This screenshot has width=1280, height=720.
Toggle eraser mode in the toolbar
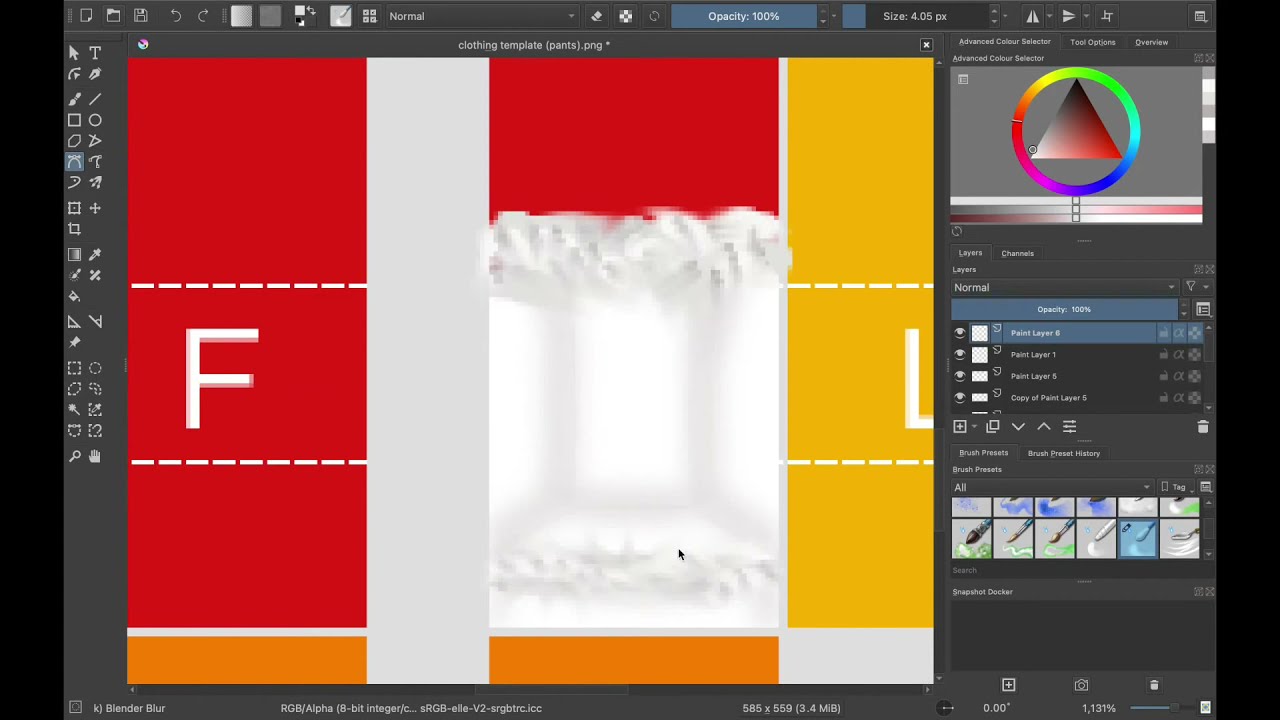597,16
